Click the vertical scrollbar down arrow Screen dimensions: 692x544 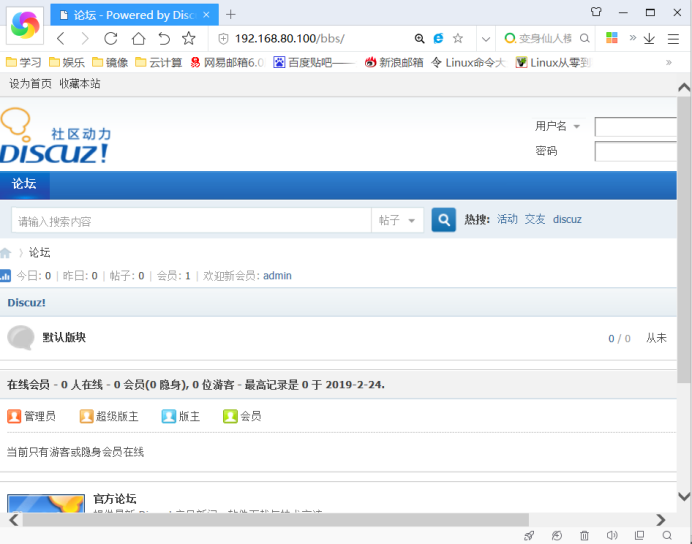click(x=684, y=496)
